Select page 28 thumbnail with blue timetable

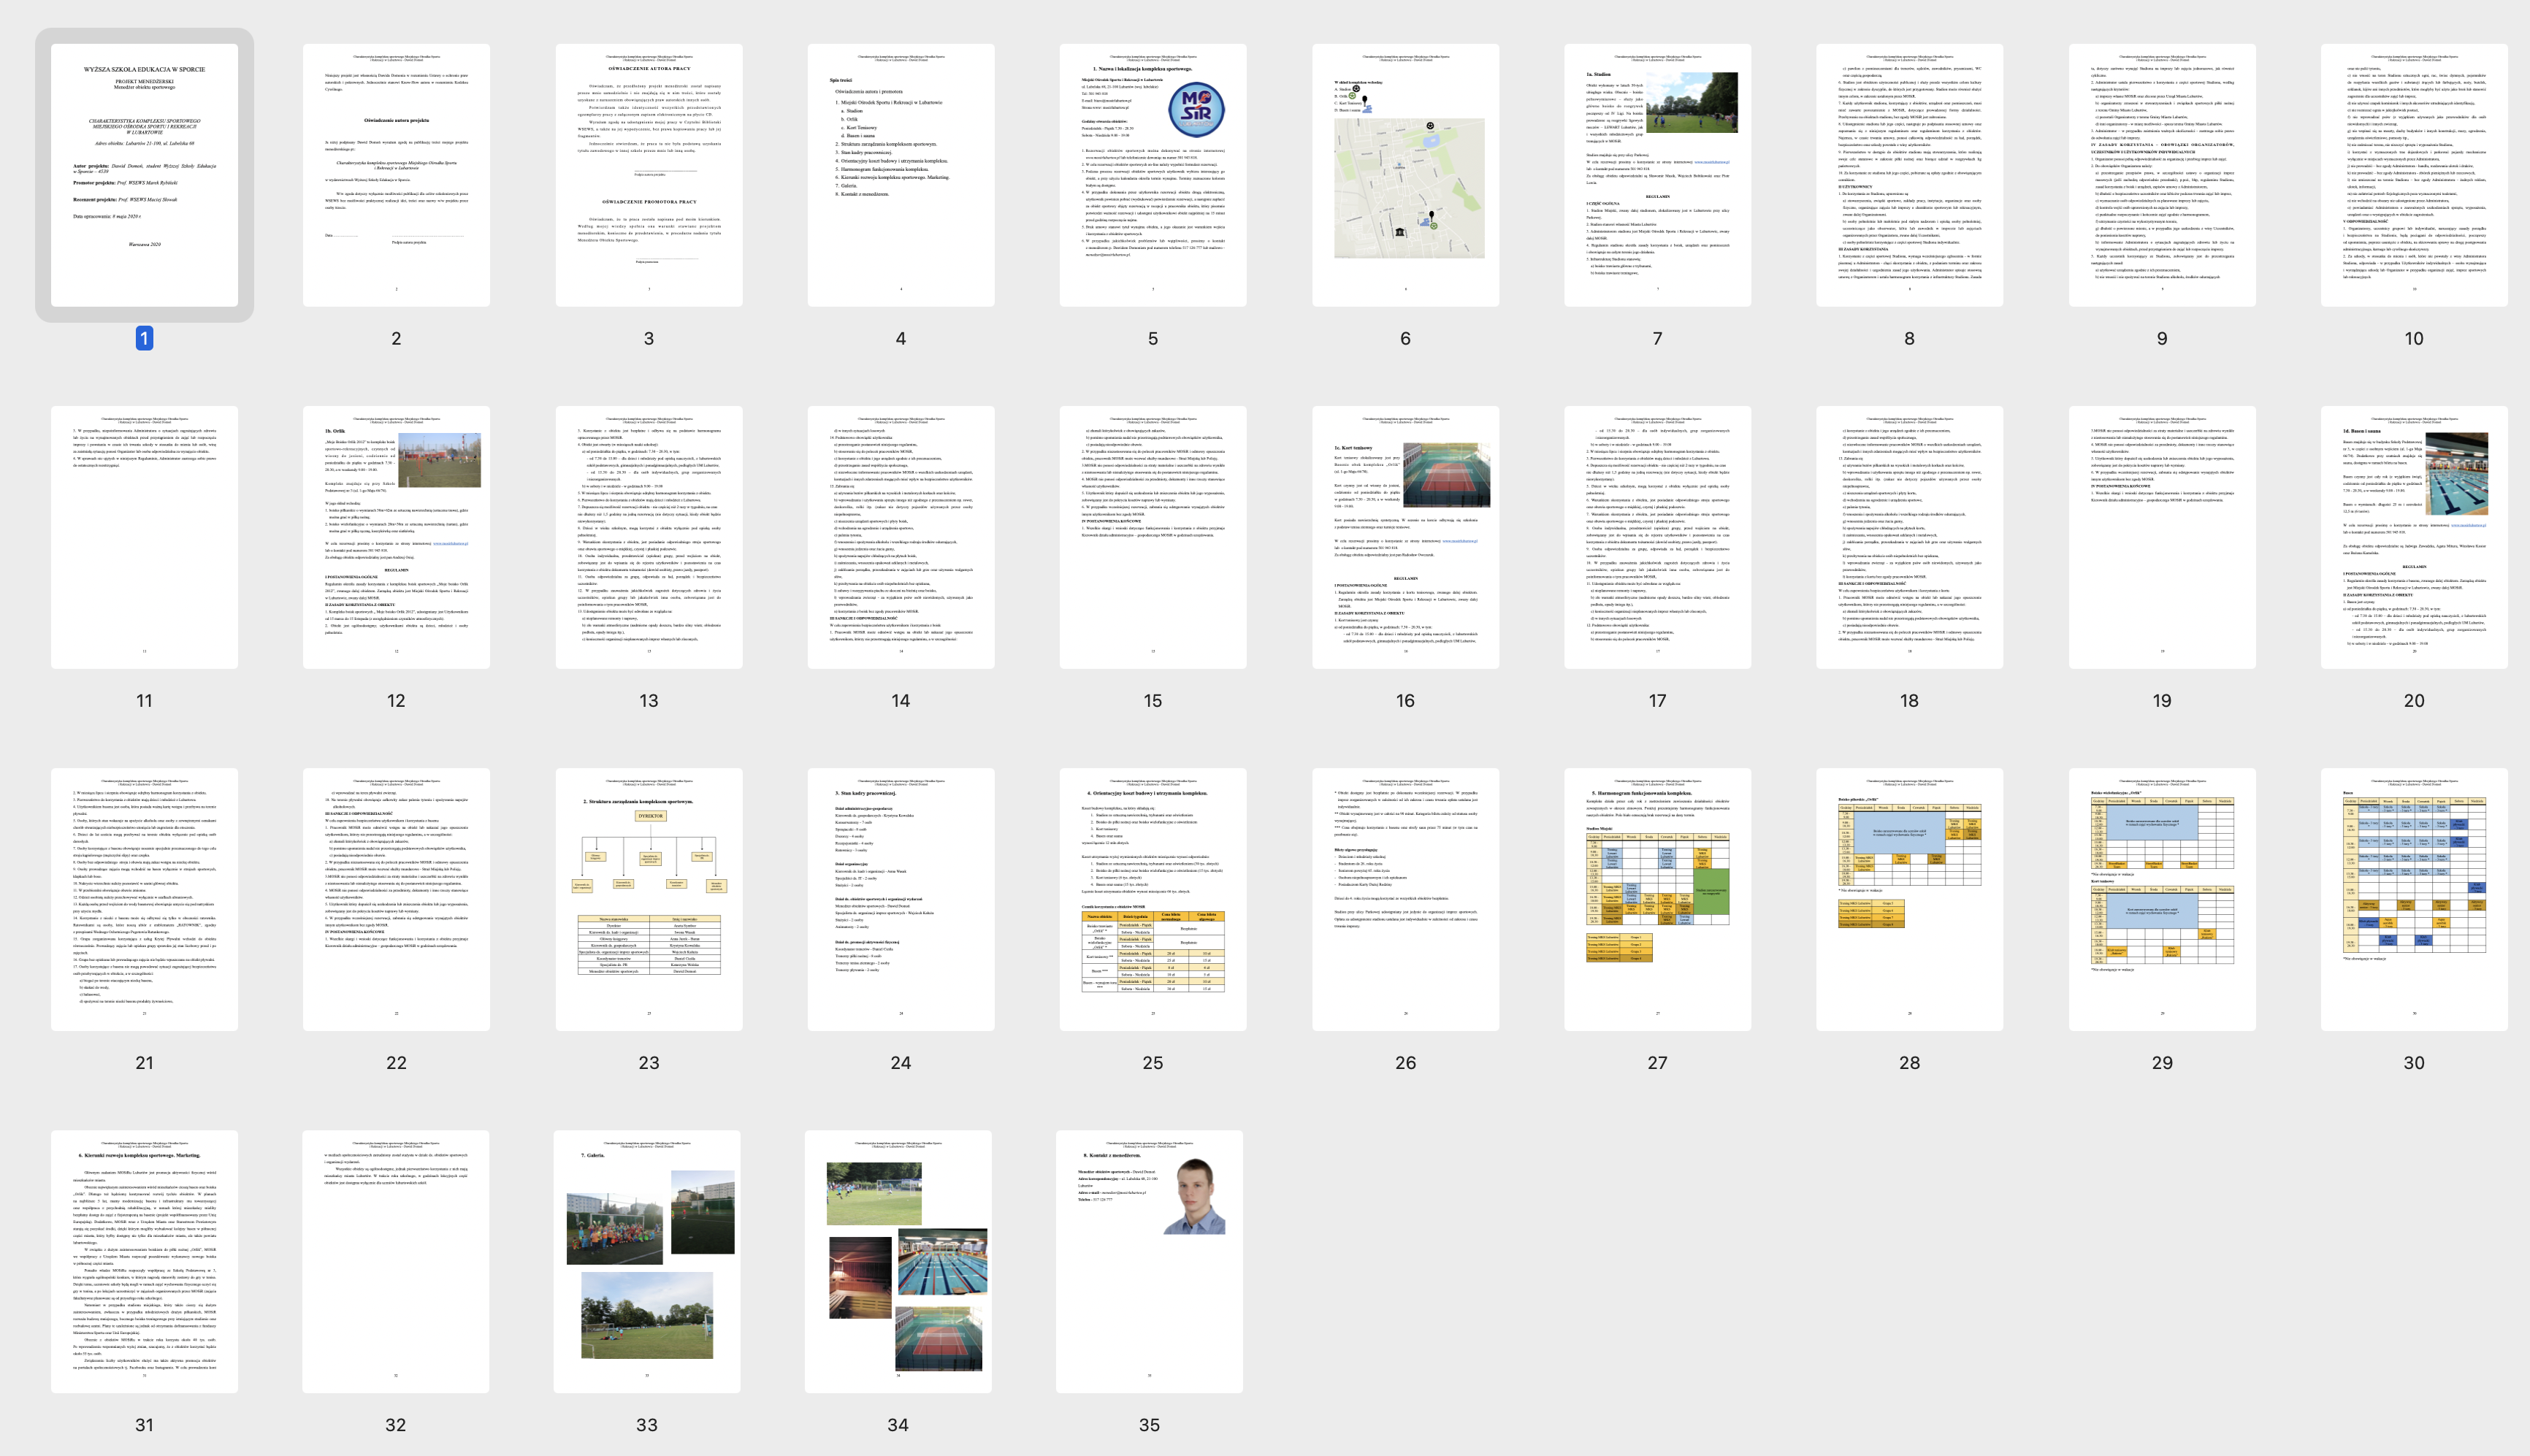click(x=1909, y=899)
